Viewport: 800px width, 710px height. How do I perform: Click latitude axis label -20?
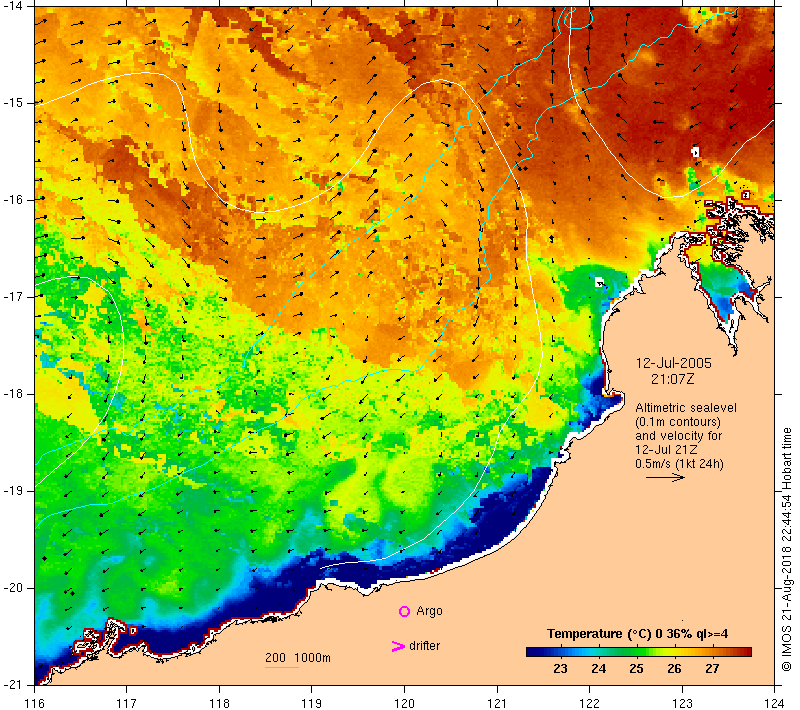click(12, 588)
